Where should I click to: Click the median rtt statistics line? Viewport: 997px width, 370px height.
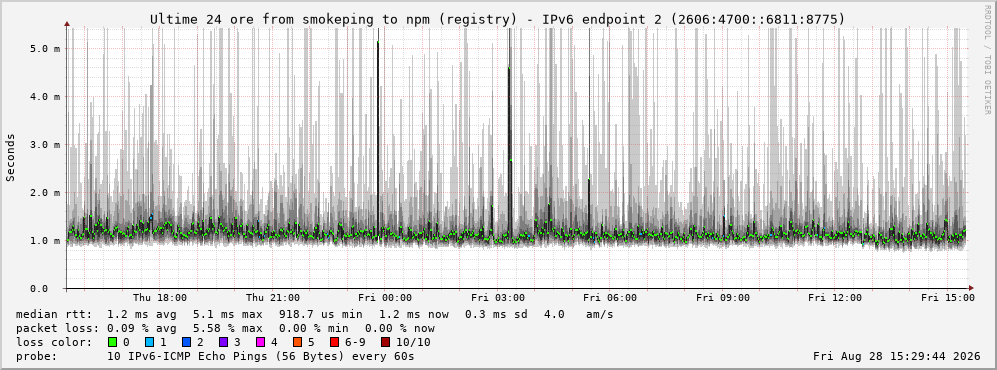pyautogui.click(x=314, y=314)
